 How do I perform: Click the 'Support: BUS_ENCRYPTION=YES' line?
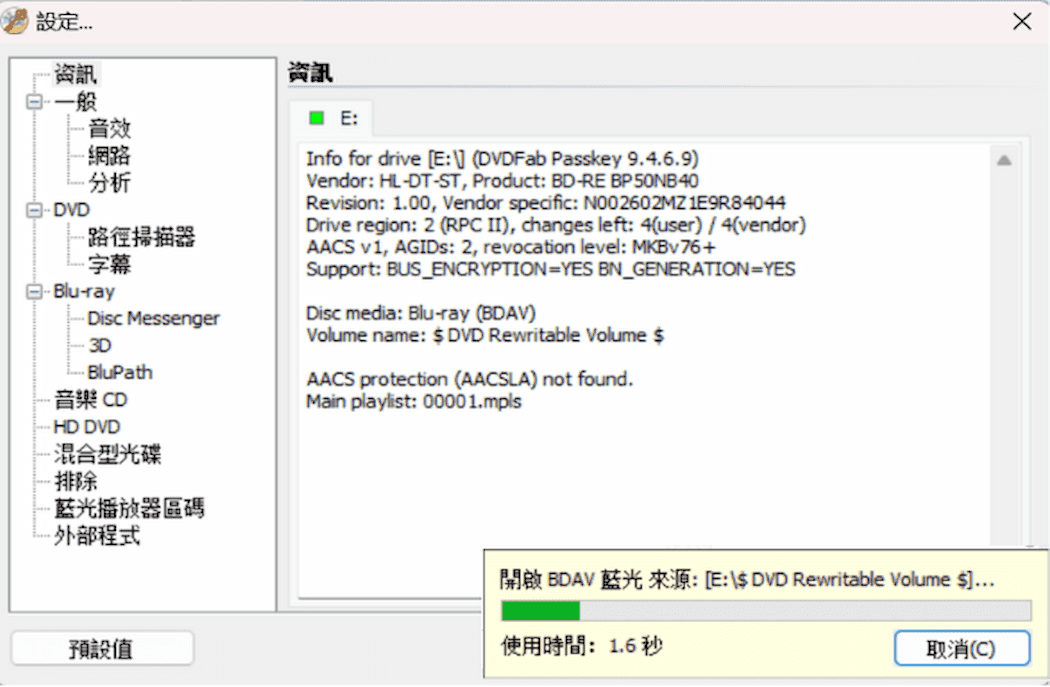click(550, 269)
